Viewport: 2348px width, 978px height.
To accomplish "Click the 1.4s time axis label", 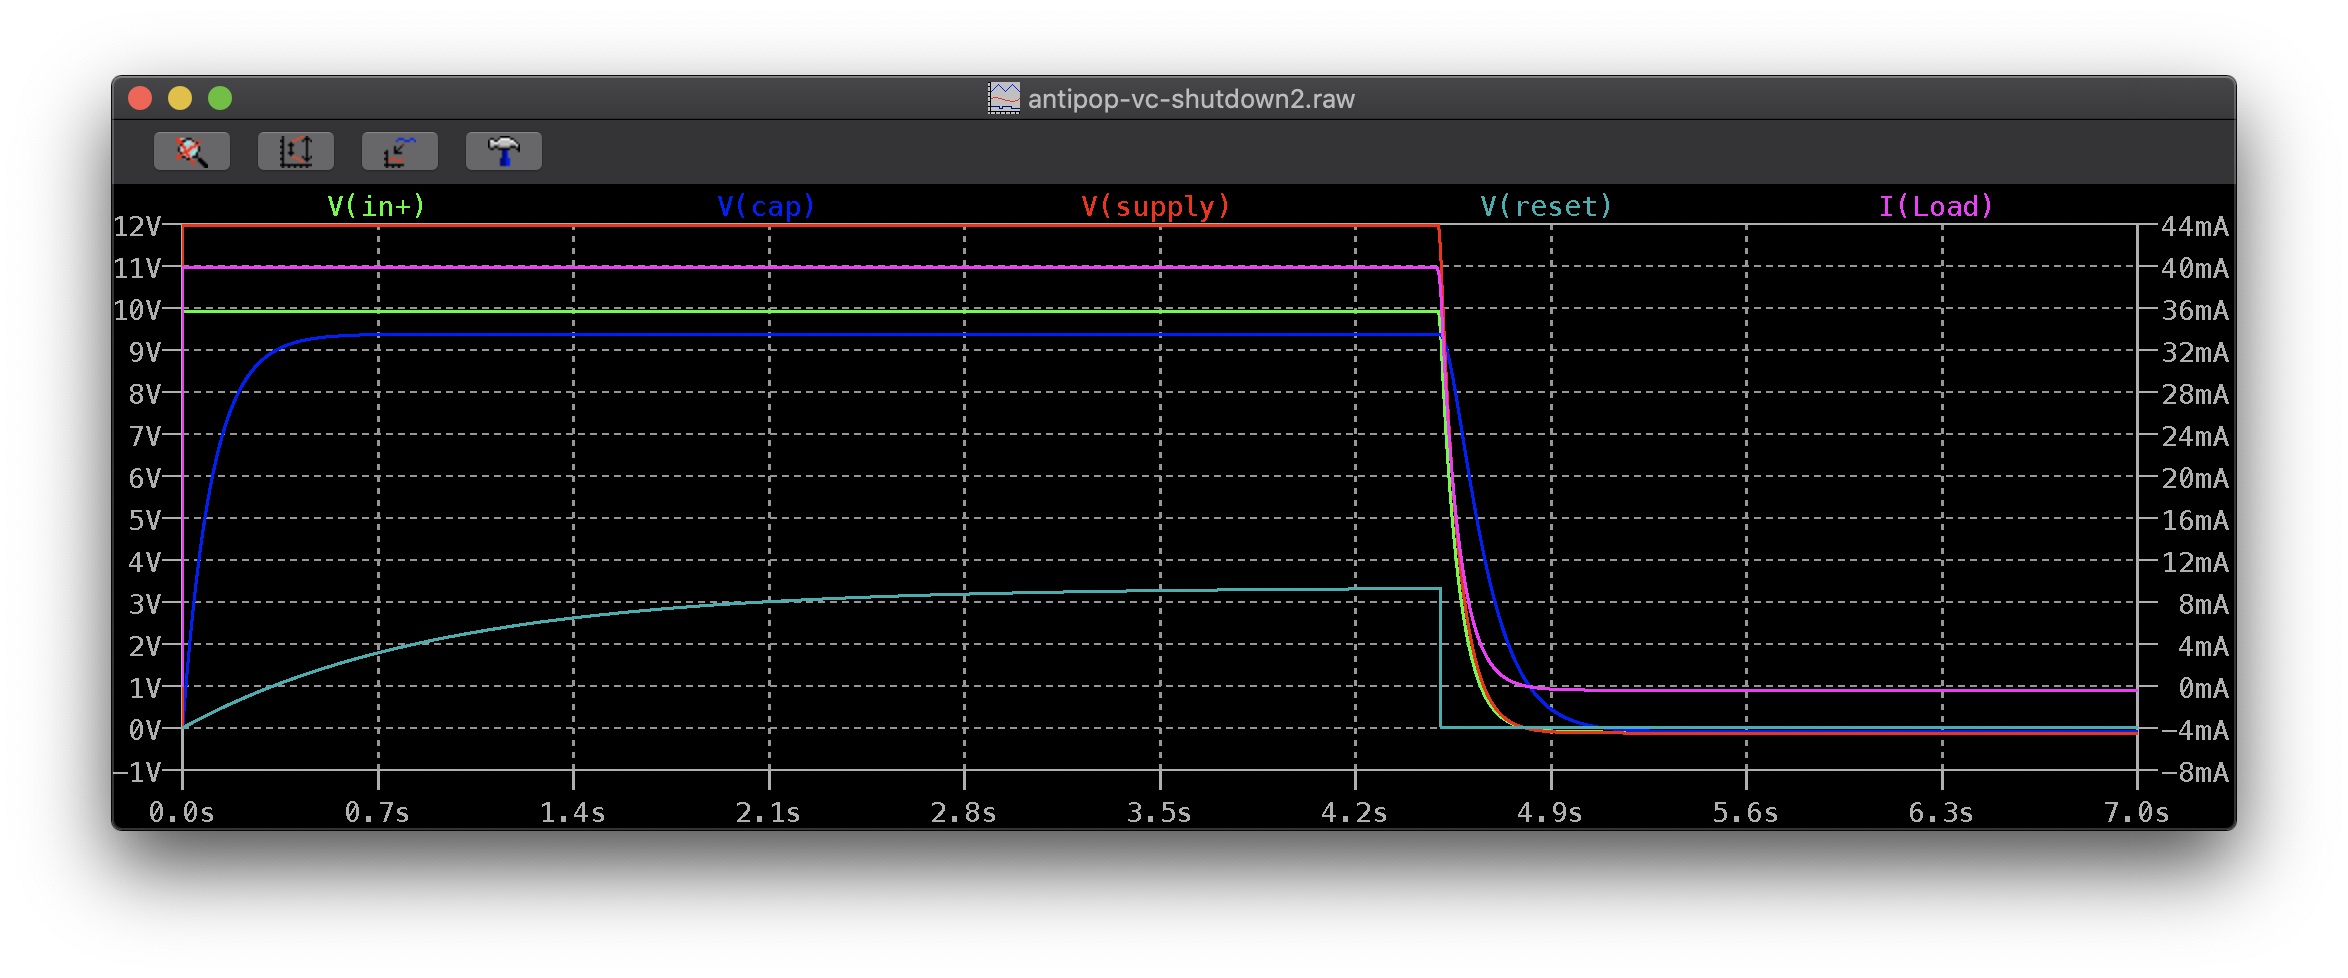I will 573,812.
